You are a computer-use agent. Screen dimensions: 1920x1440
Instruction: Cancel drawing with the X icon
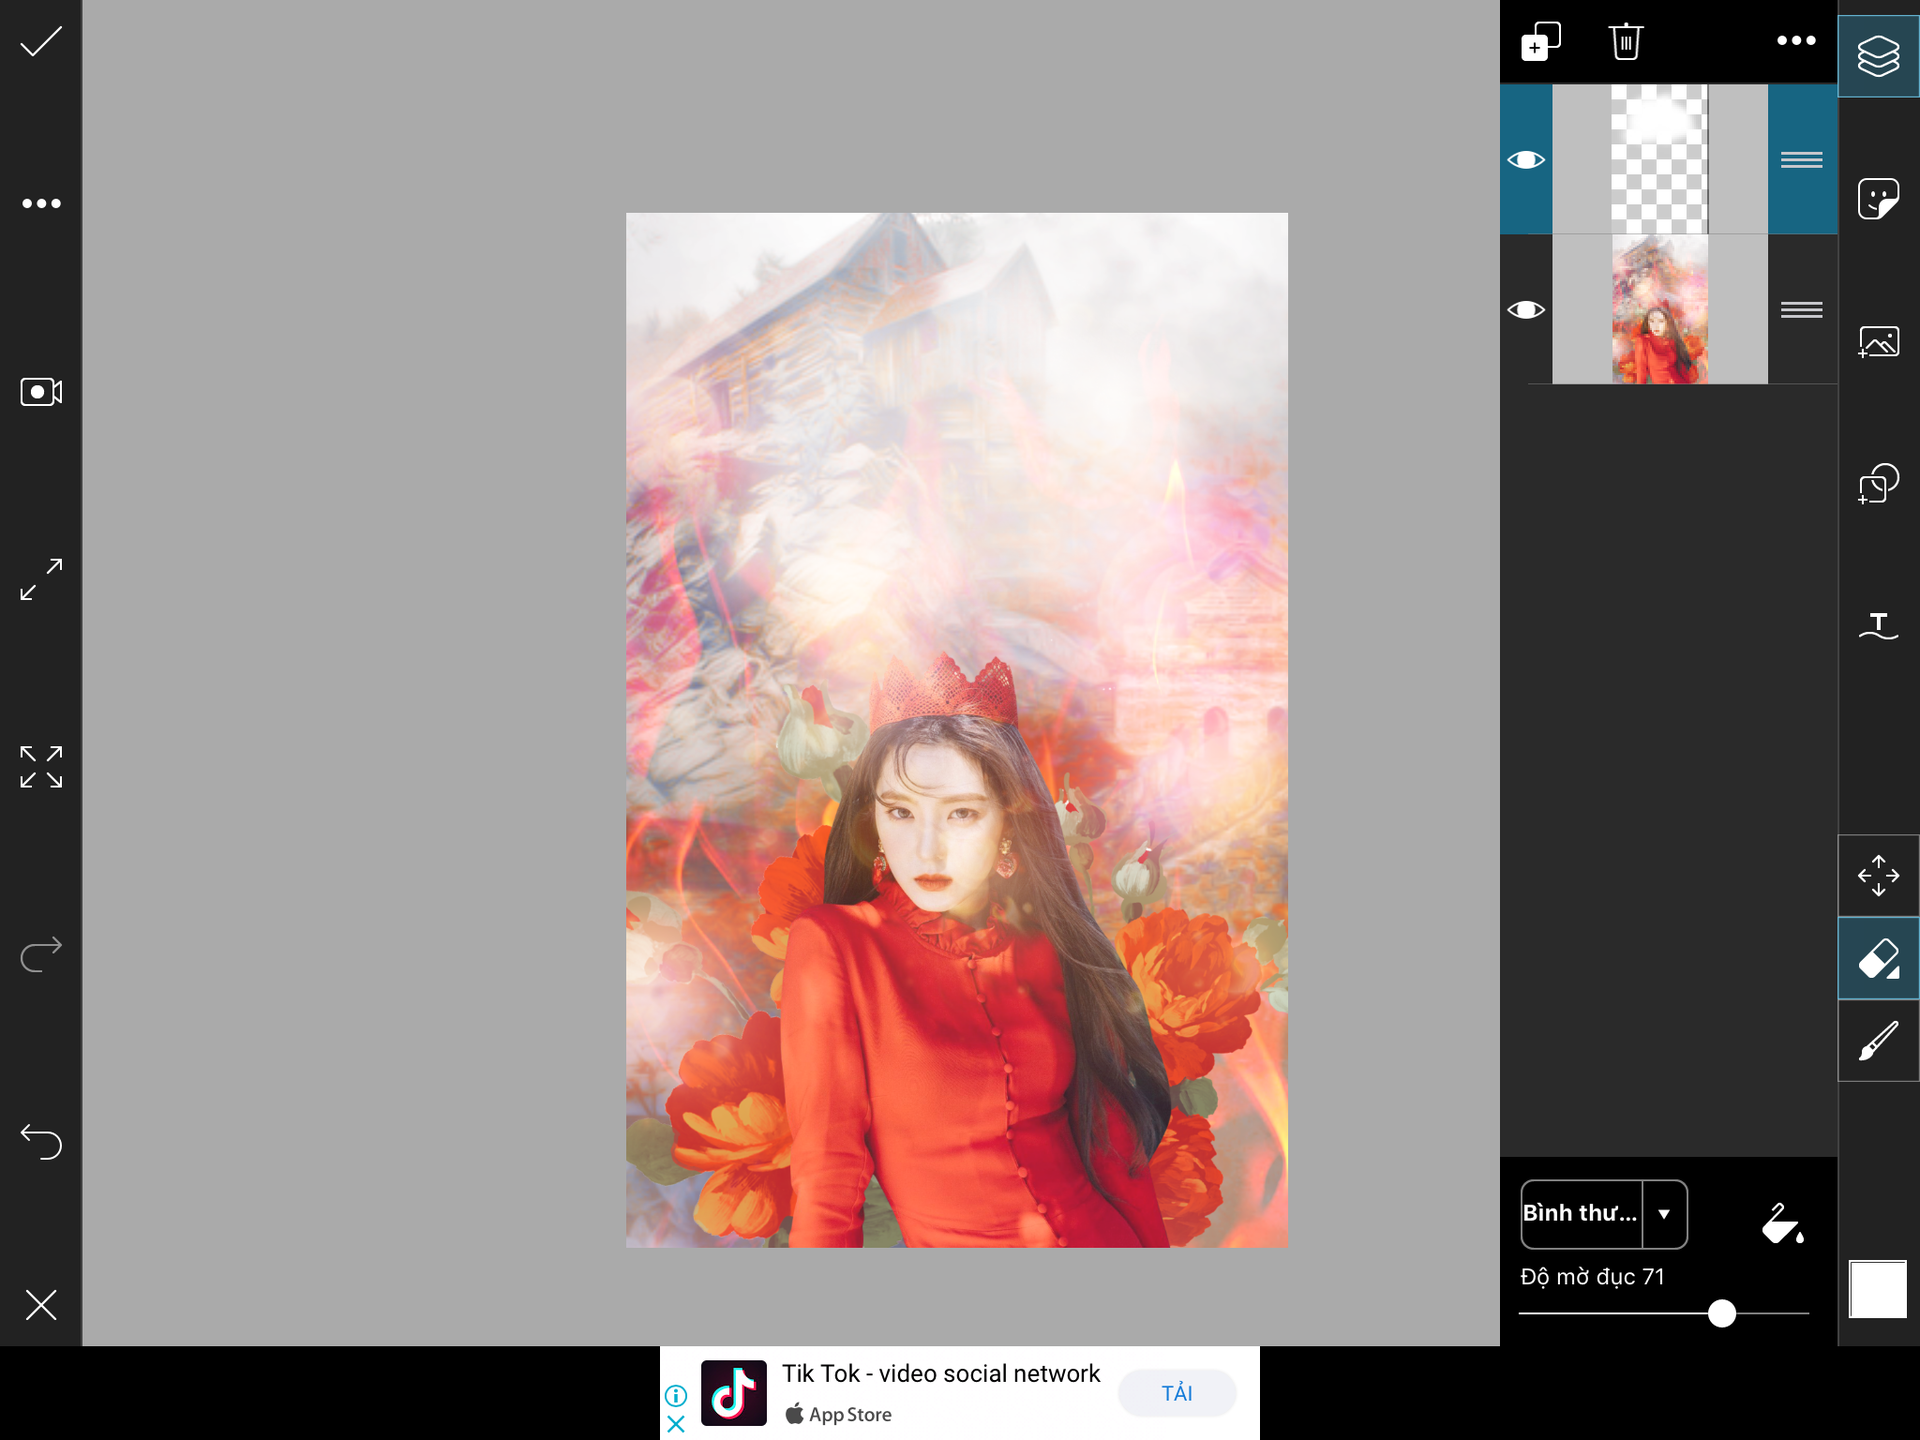click(41, 1304)
